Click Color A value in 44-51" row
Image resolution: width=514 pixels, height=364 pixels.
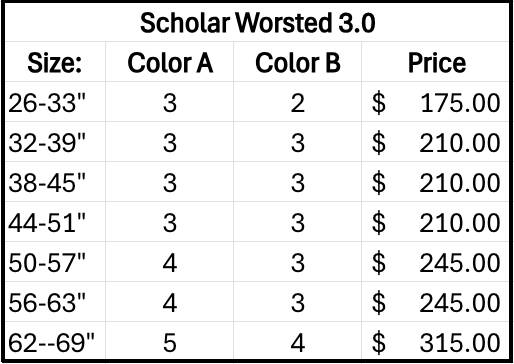click(170, 222)
